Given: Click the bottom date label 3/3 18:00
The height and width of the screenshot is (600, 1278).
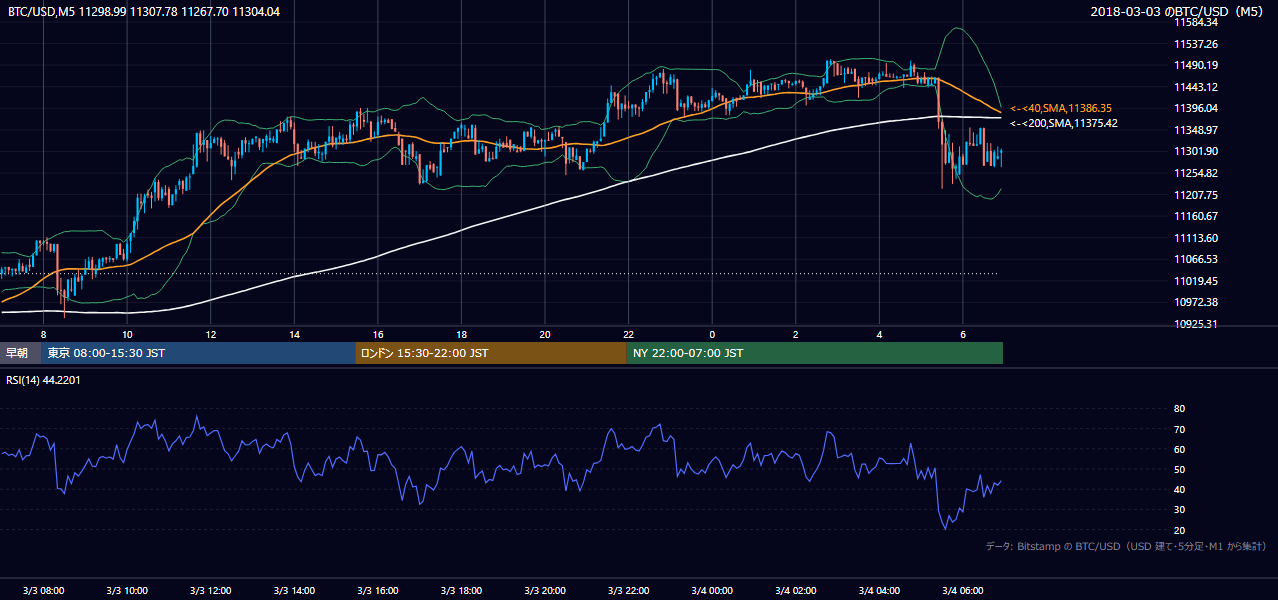Looking at the screenshot, I should pos(461,590).
